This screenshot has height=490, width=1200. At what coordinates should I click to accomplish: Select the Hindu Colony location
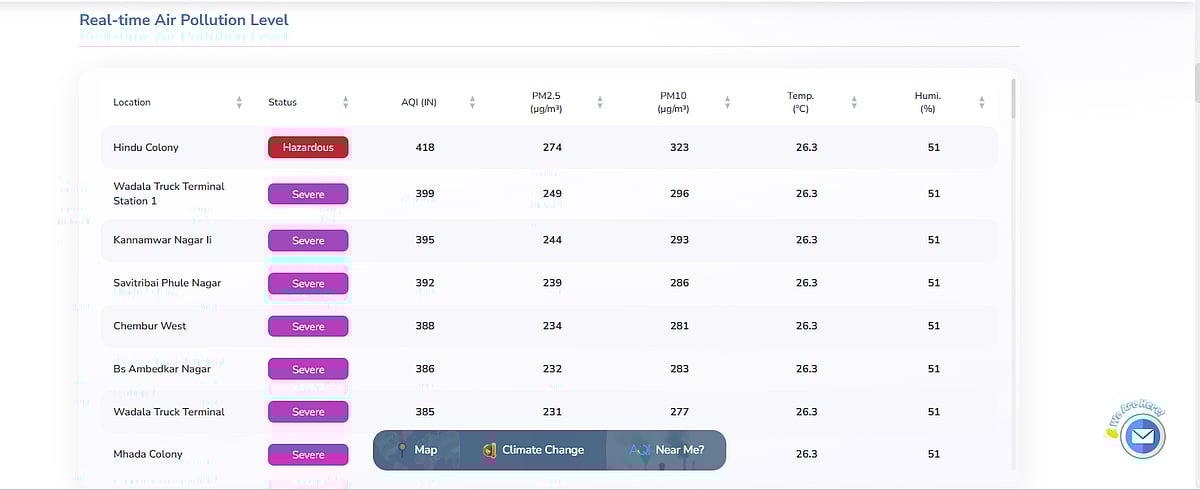click(146, 147)
